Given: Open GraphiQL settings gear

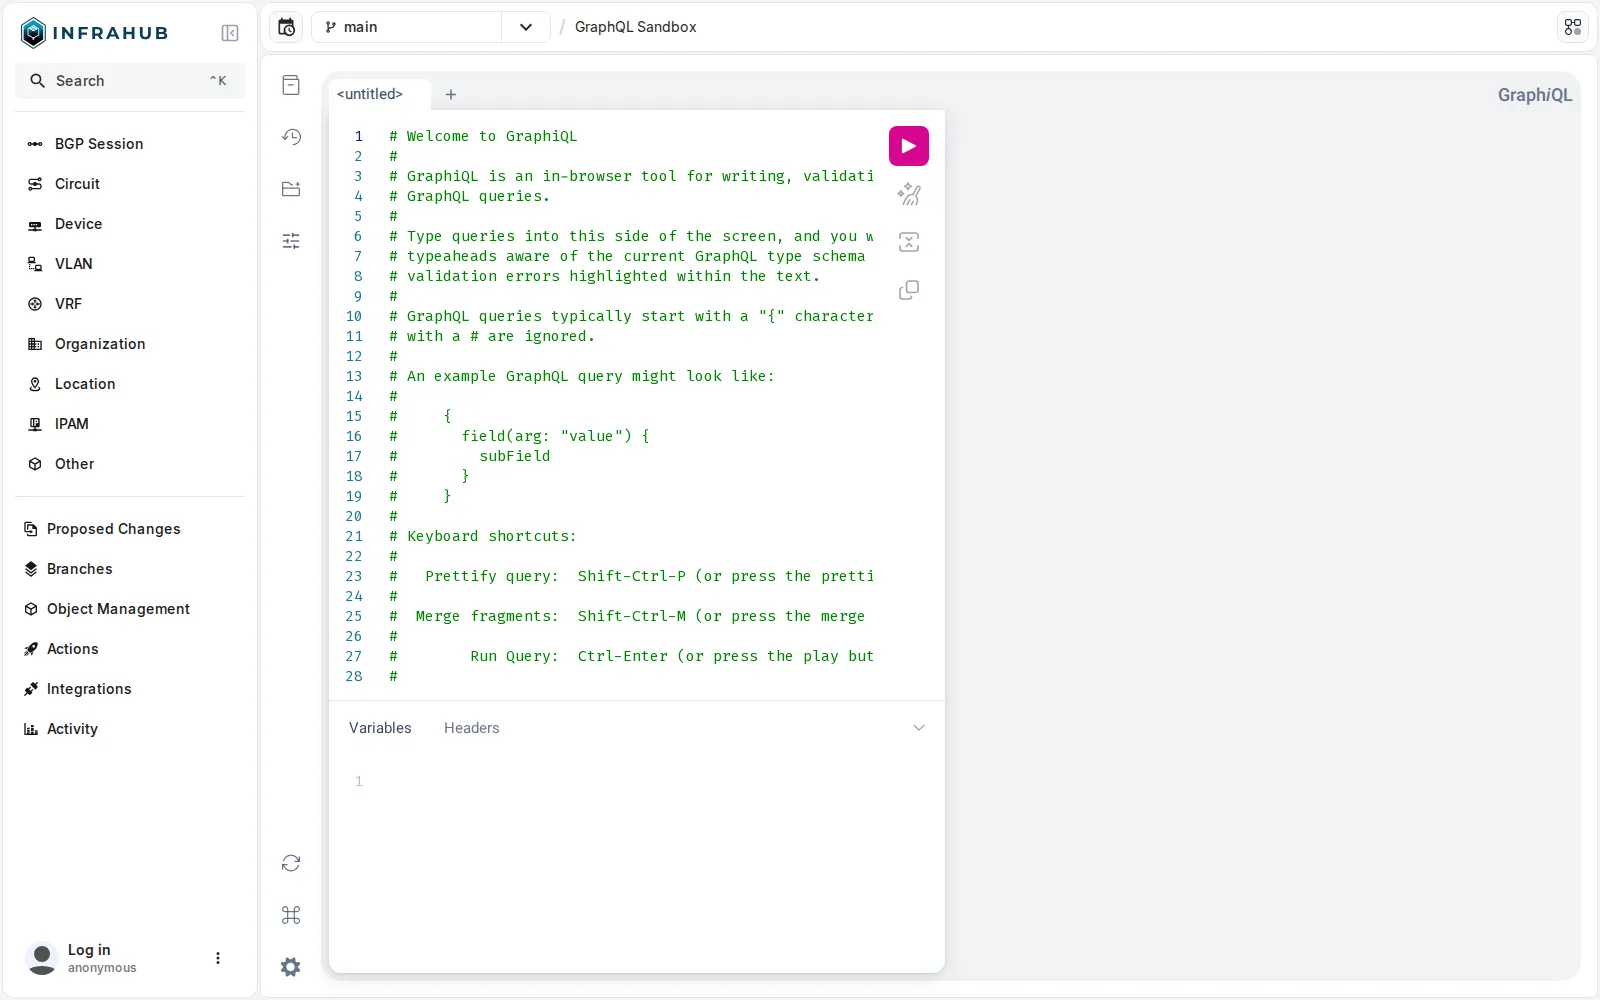Looking at the screenshot, I should (x=291, y=967).
